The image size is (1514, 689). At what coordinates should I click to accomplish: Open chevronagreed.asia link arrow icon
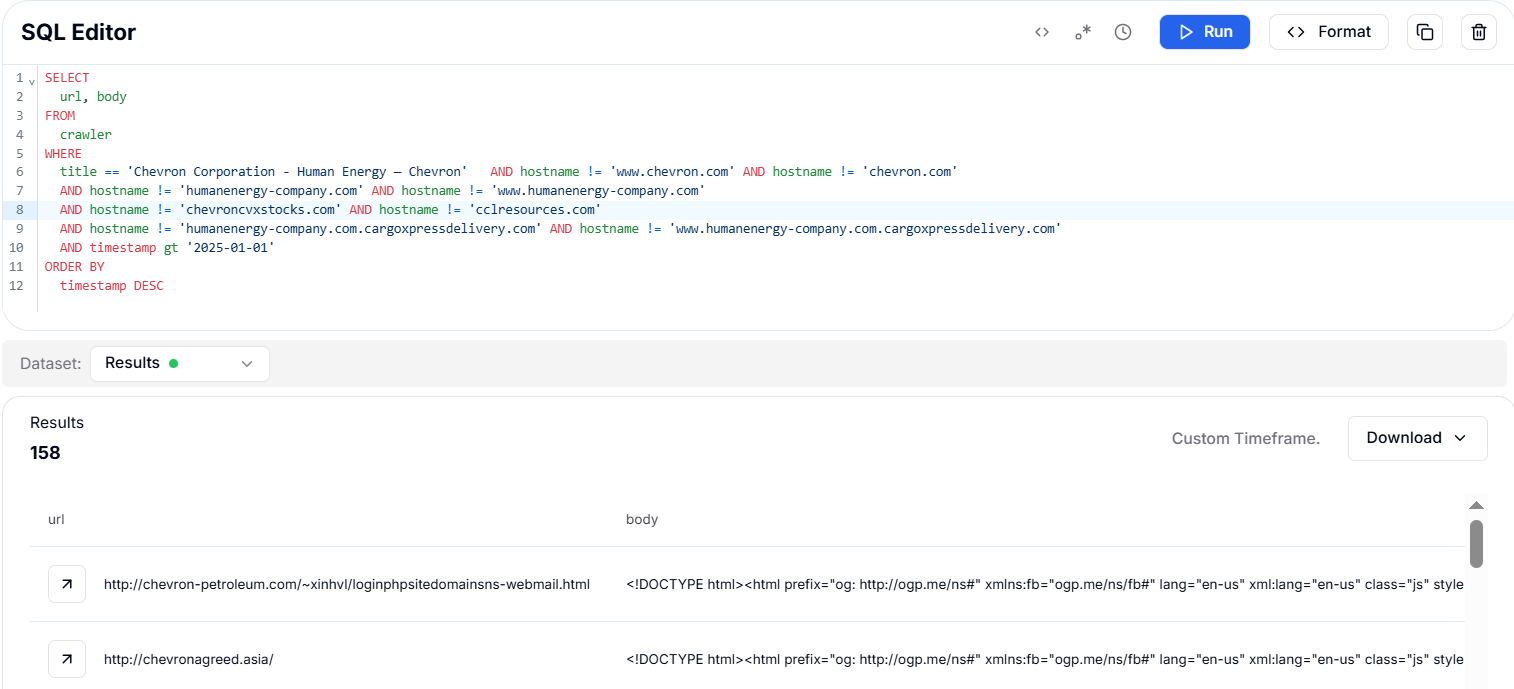pos(67,659)
